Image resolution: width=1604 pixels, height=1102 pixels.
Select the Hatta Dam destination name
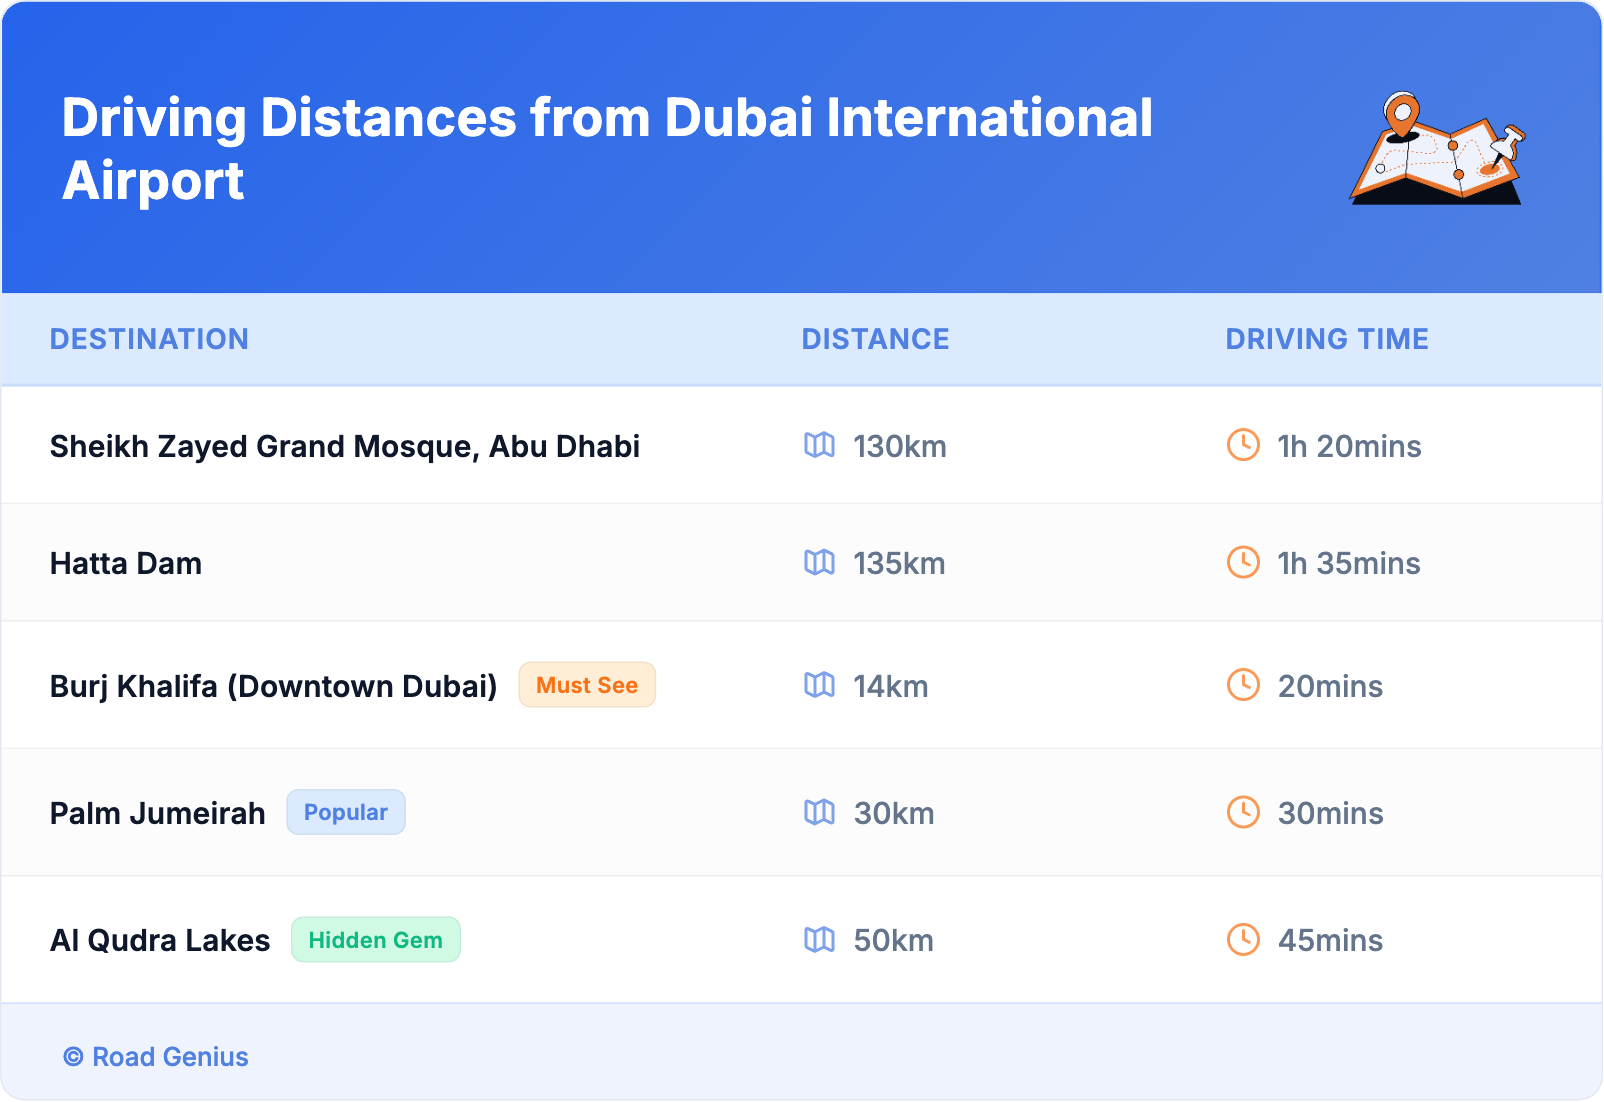point(126,563)
